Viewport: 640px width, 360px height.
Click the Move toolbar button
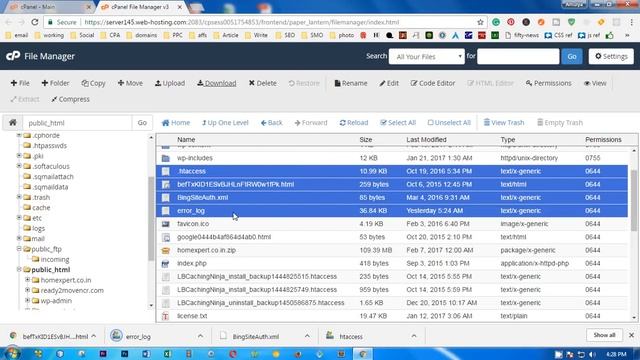coord(130,83)
